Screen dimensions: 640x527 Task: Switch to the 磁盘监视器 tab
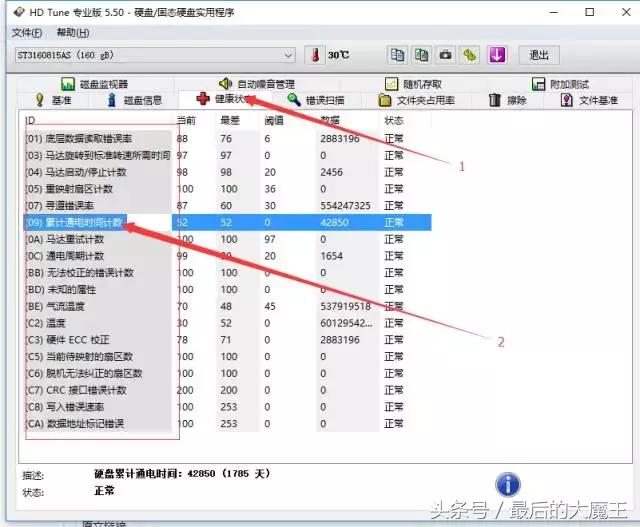coord(95,84)
